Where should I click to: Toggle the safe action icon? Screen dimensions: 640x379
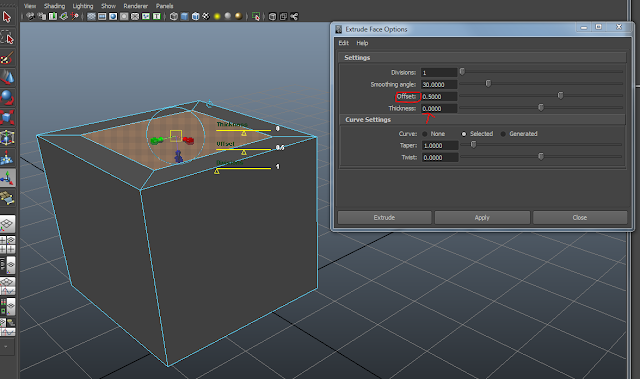pyautogui.click(x=146, y=16)
